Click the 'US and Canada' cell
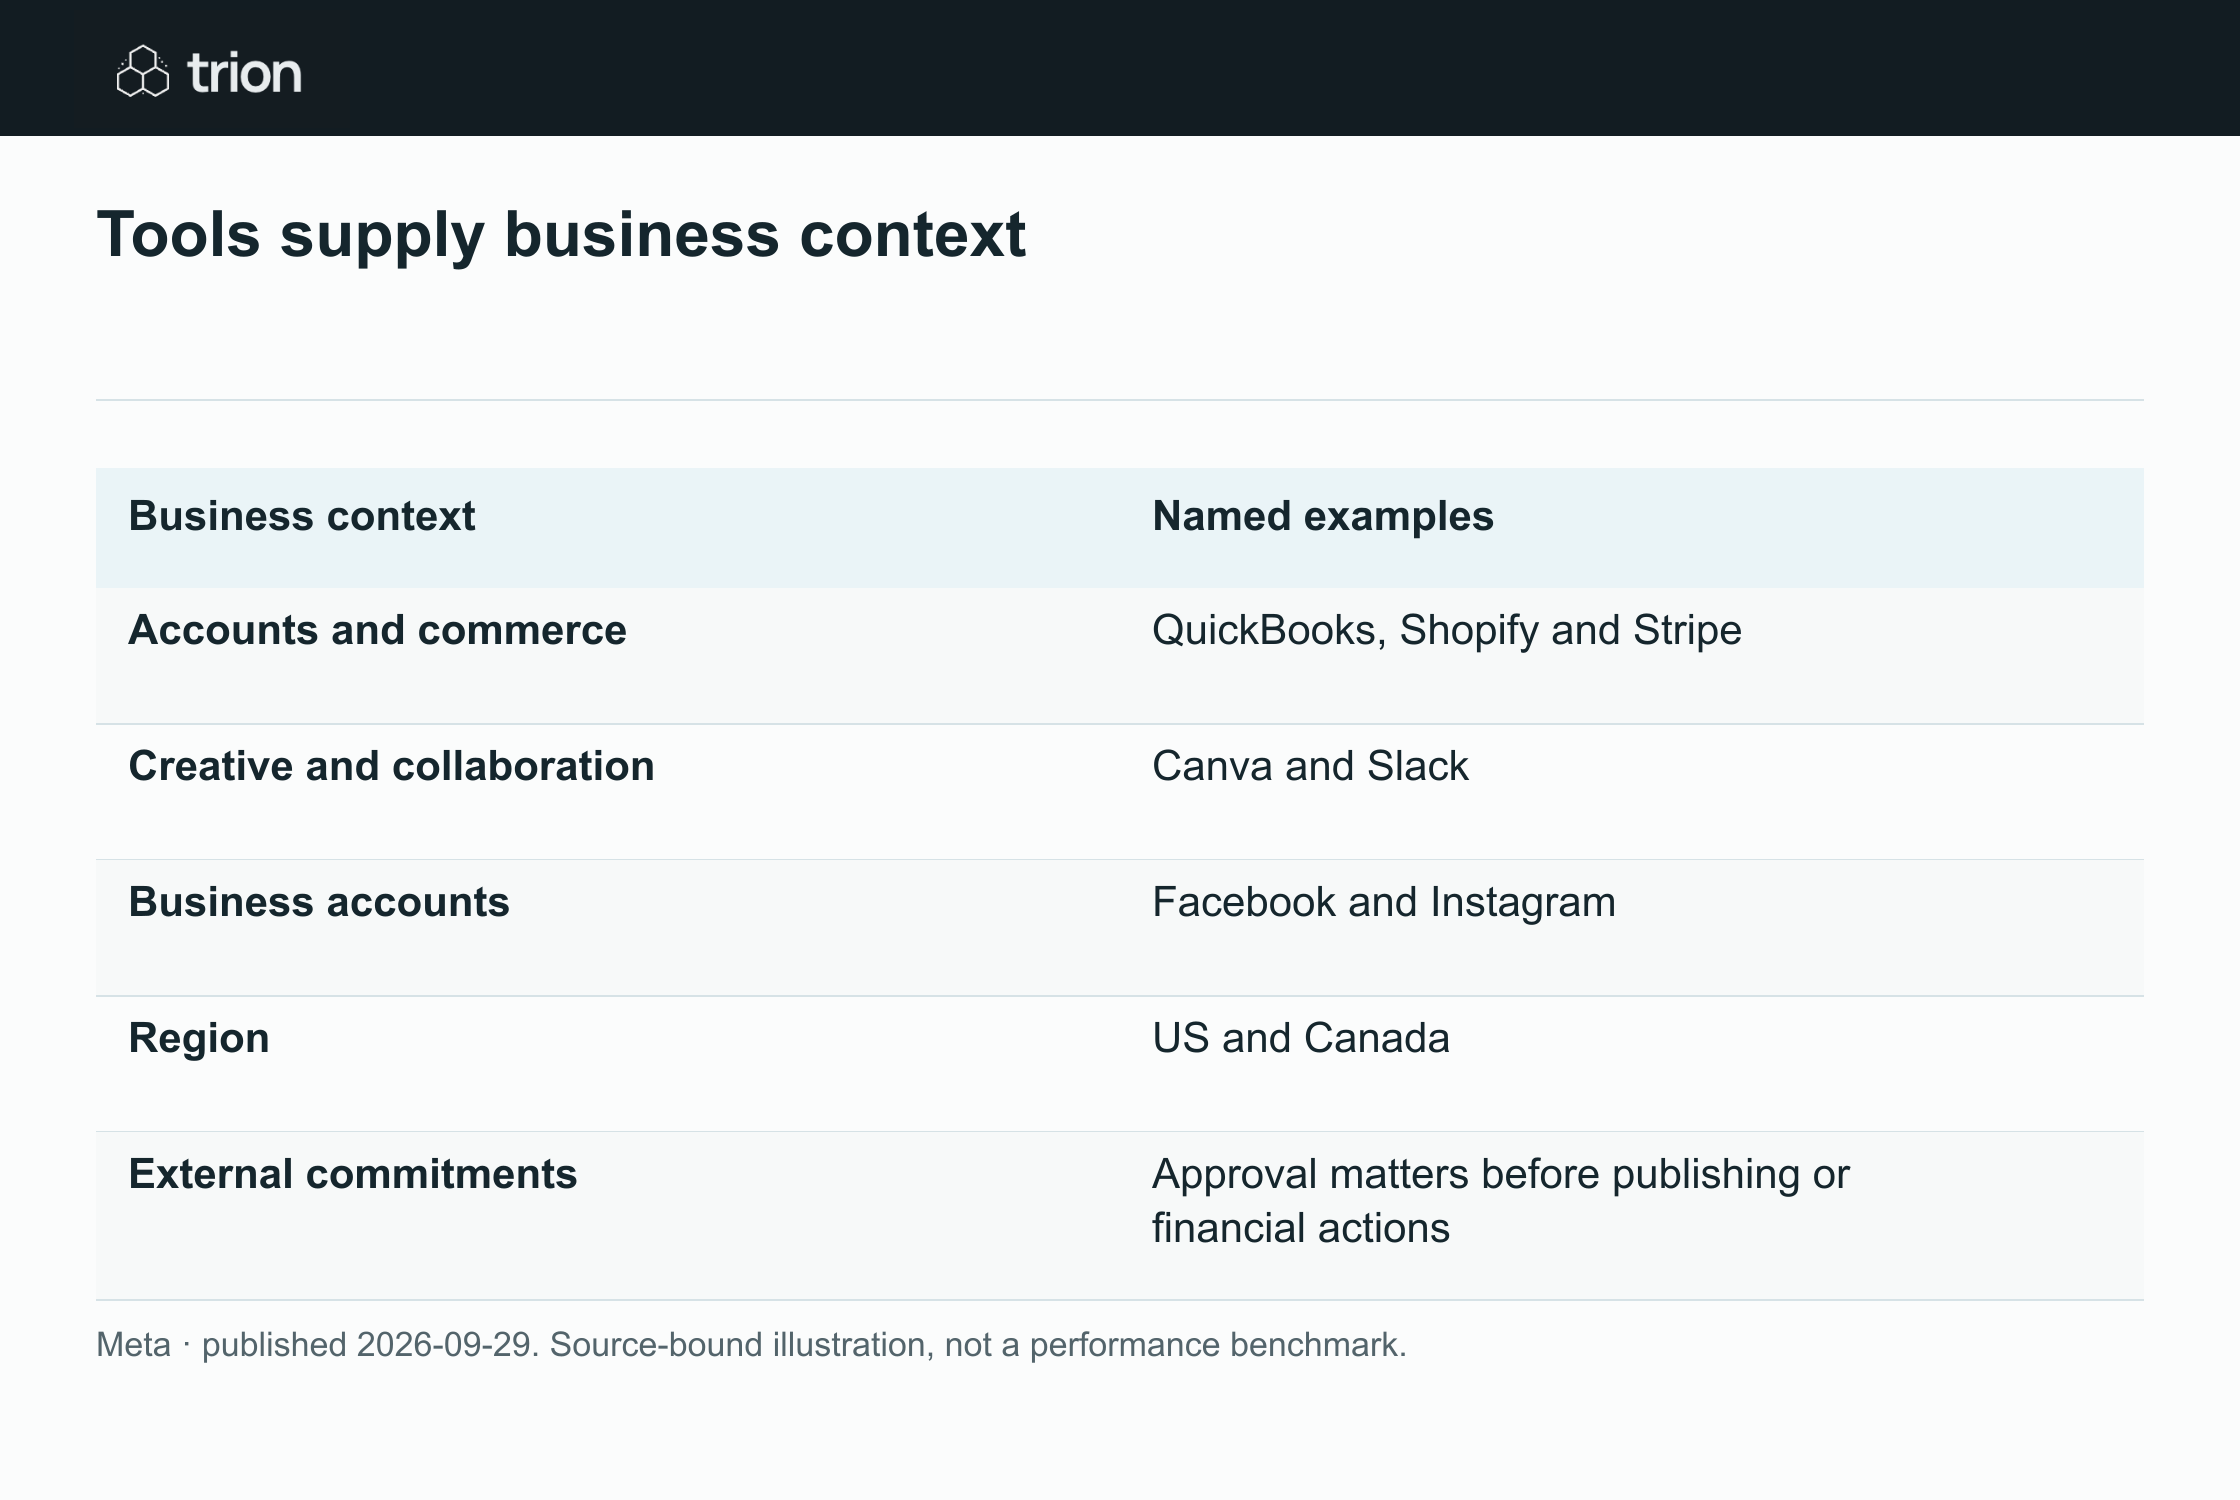The height and width of the screenshot is (1500, 2240). pos(1301,1039)
